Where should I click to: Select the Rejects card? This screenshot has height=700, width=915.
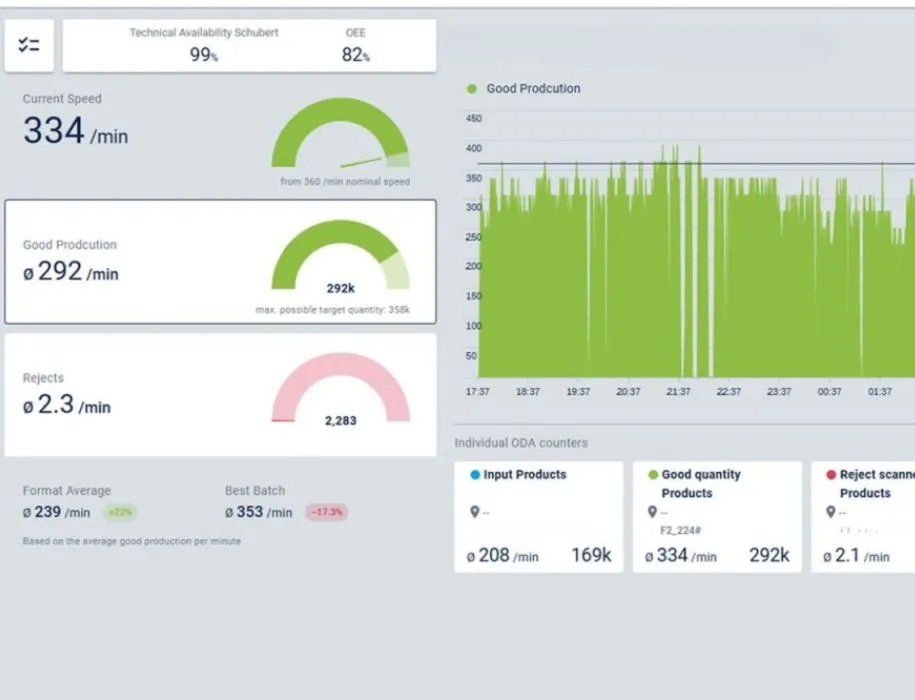[x=221, y=395]
